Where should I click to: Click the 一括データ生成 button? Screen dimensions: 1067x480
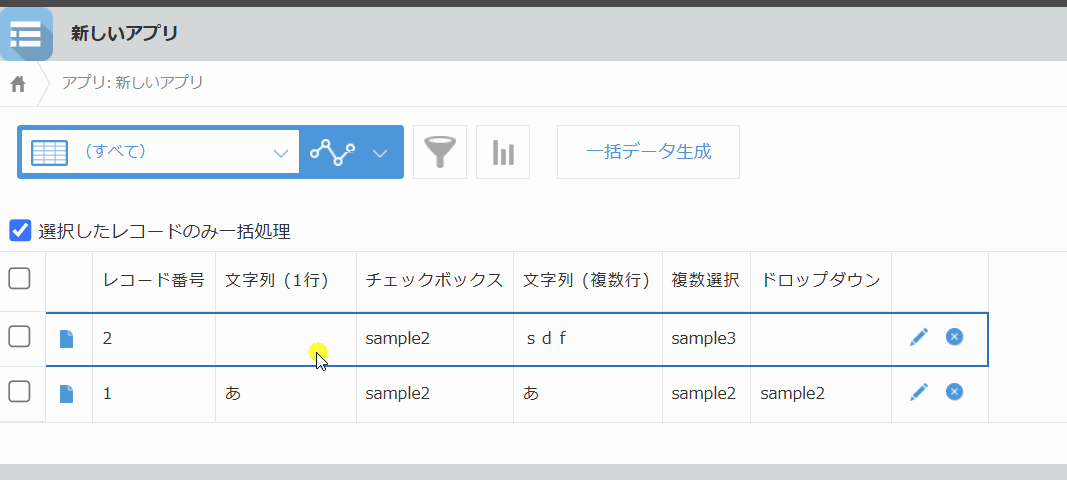648,152
